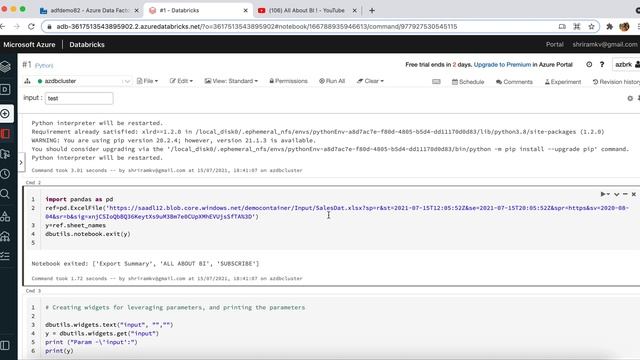Close the adfdemo82 Azure Data Factory tab
The height and width of the screenshot is (360, 640).
coord(137,11)
